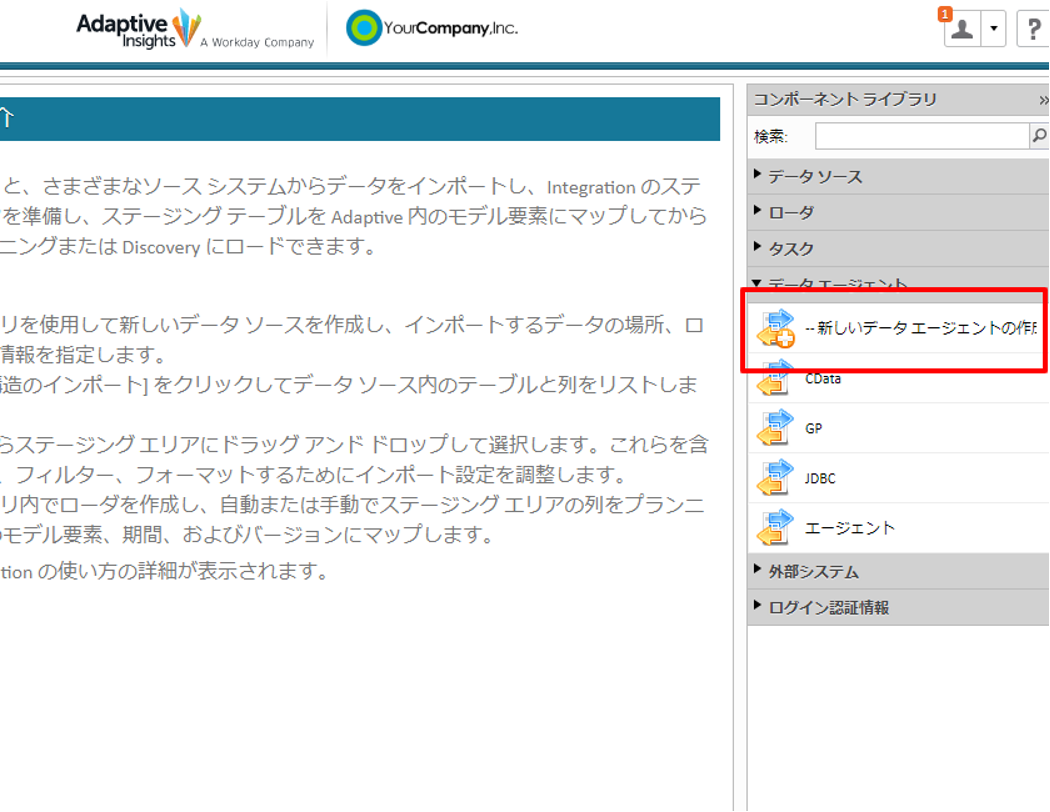1050x812 pixels.
Task: Click the search magnifier icon
Action: tap(1039, 136)
